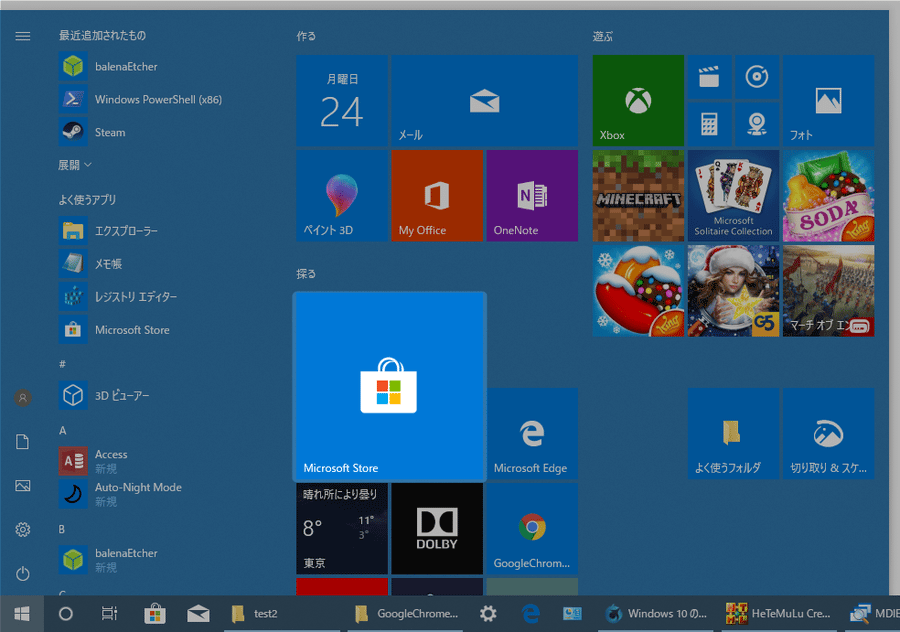
Task: Click the 探る group header
Action: point(306,274)
